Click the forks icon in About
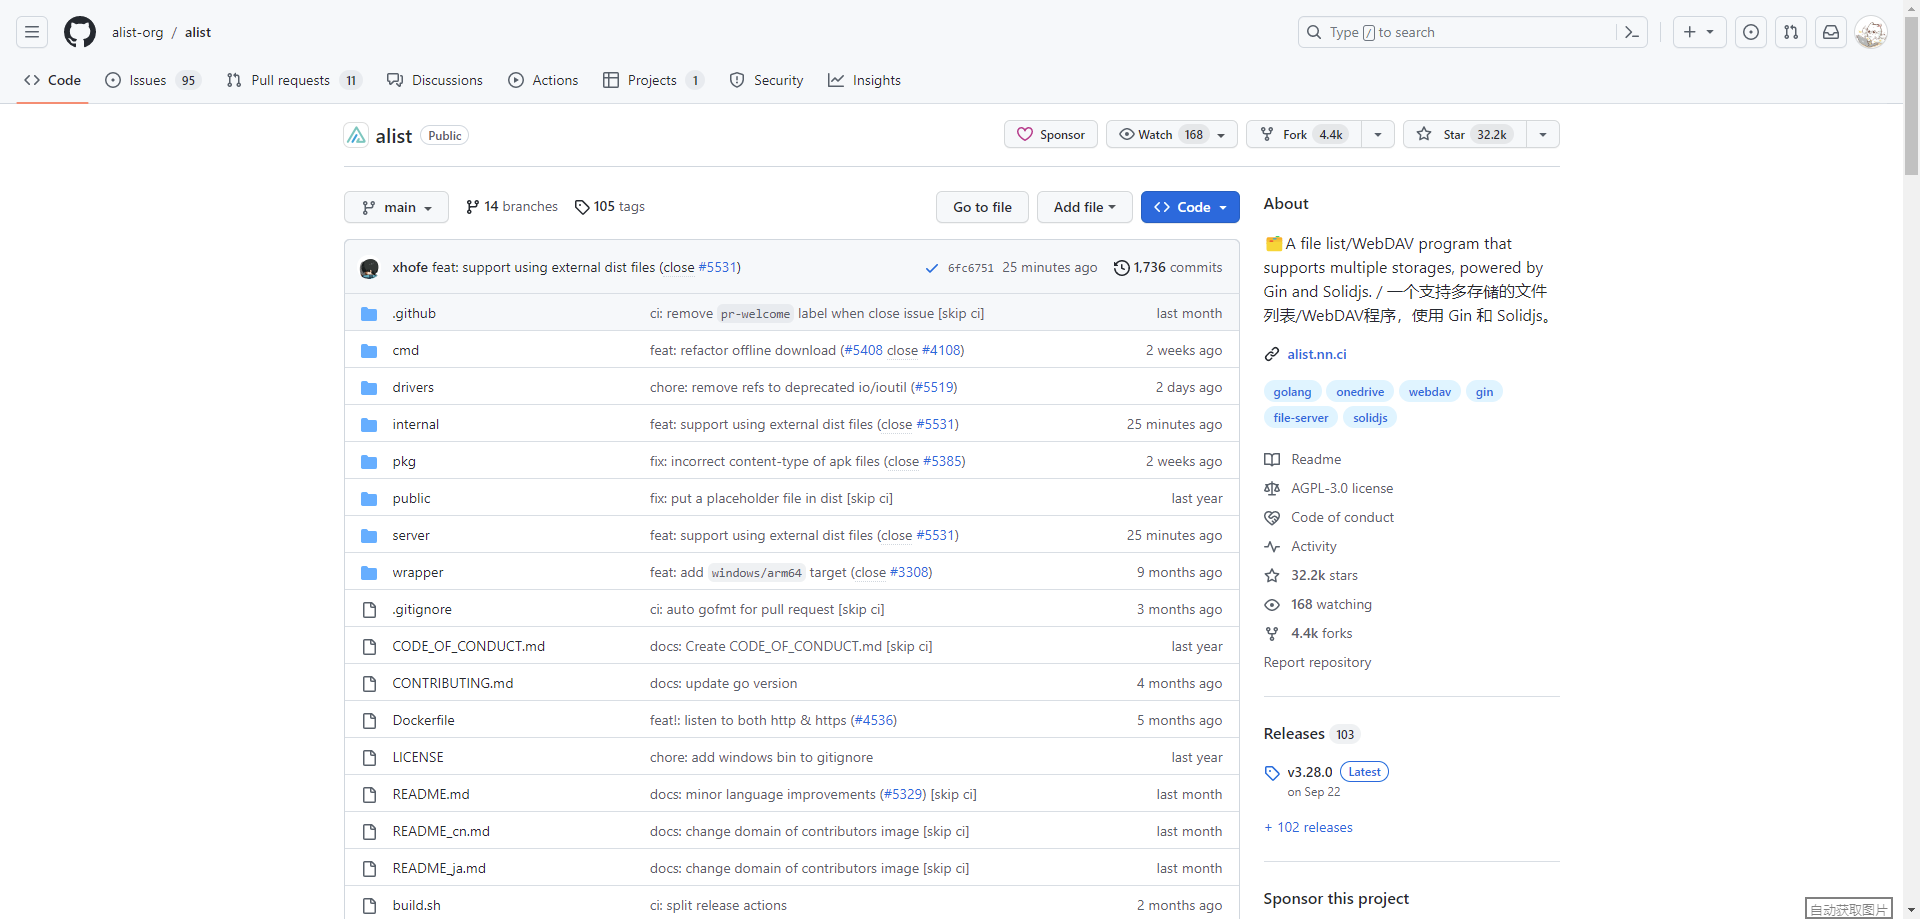Image resolution: width=1920 pixels, height=919 pixels. [1272, 633]
